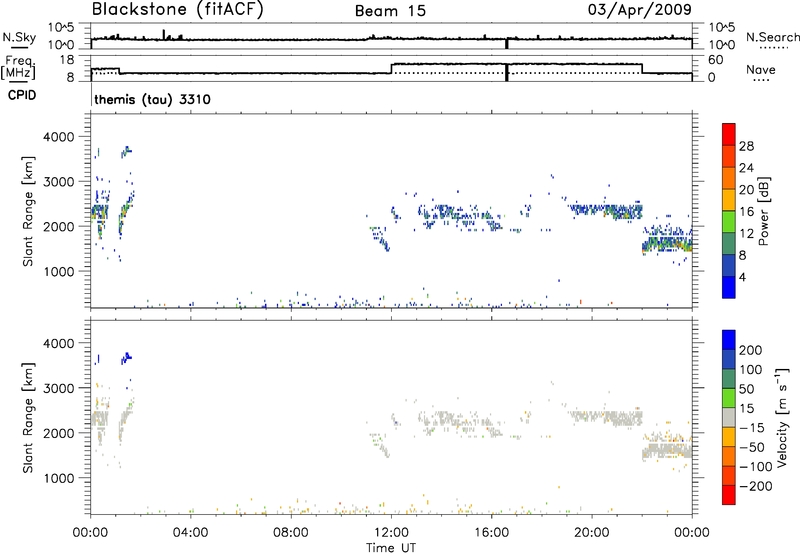Select the "50" velocity color bar label
This screenshot has width=800, height=554.
746,389
